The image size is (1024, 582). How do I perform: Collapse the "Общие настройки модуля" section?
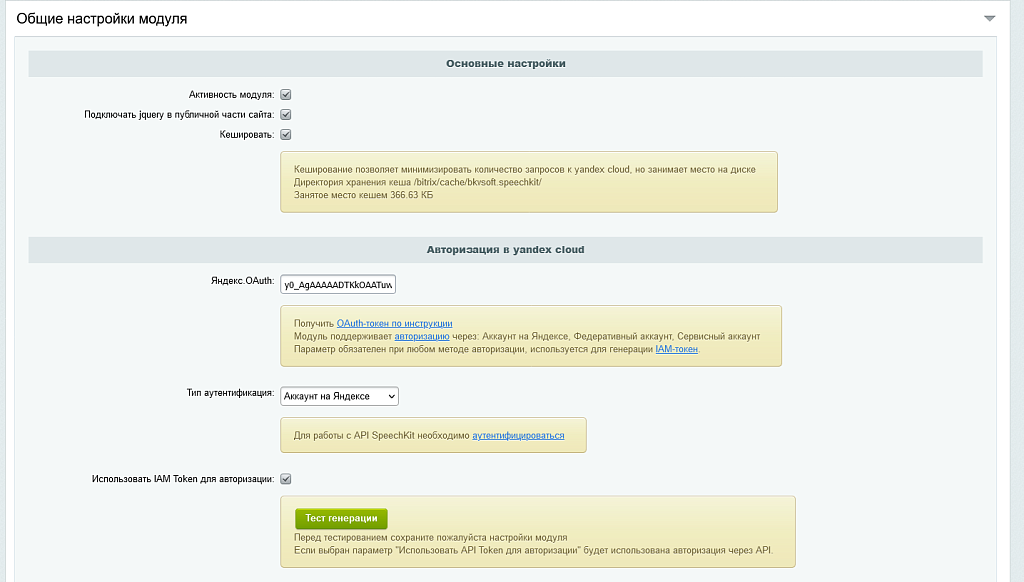click(x=990, y=17)
